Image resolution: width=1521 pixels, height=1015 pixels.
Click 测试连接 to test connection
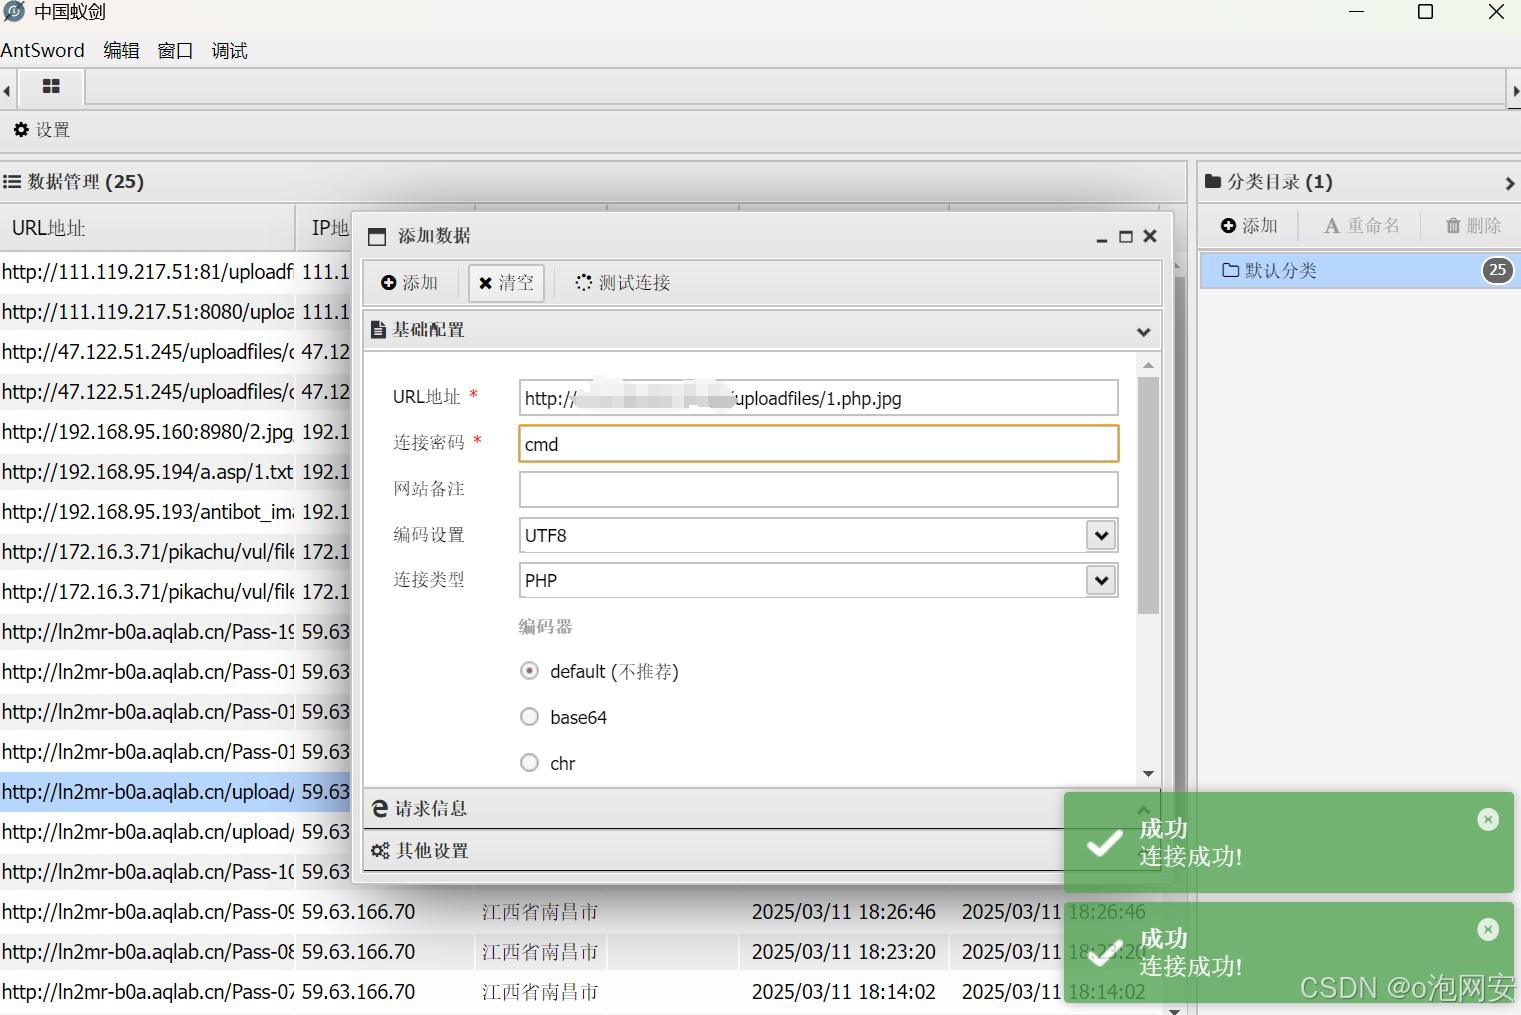point(622,283)
